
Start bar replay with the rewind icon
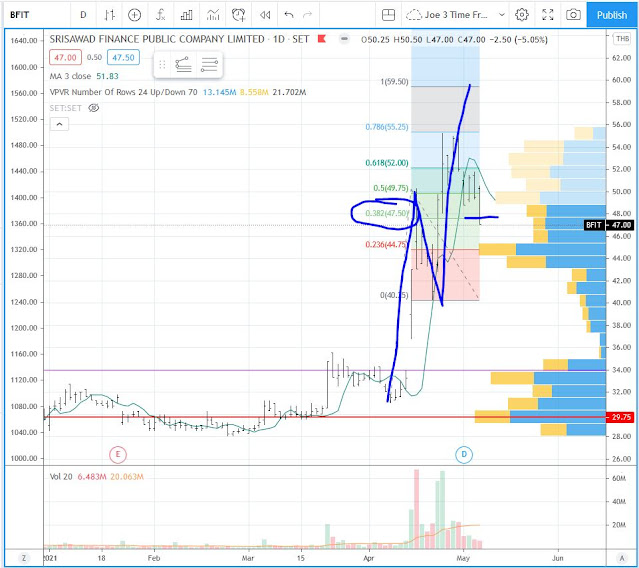point(265,15)
